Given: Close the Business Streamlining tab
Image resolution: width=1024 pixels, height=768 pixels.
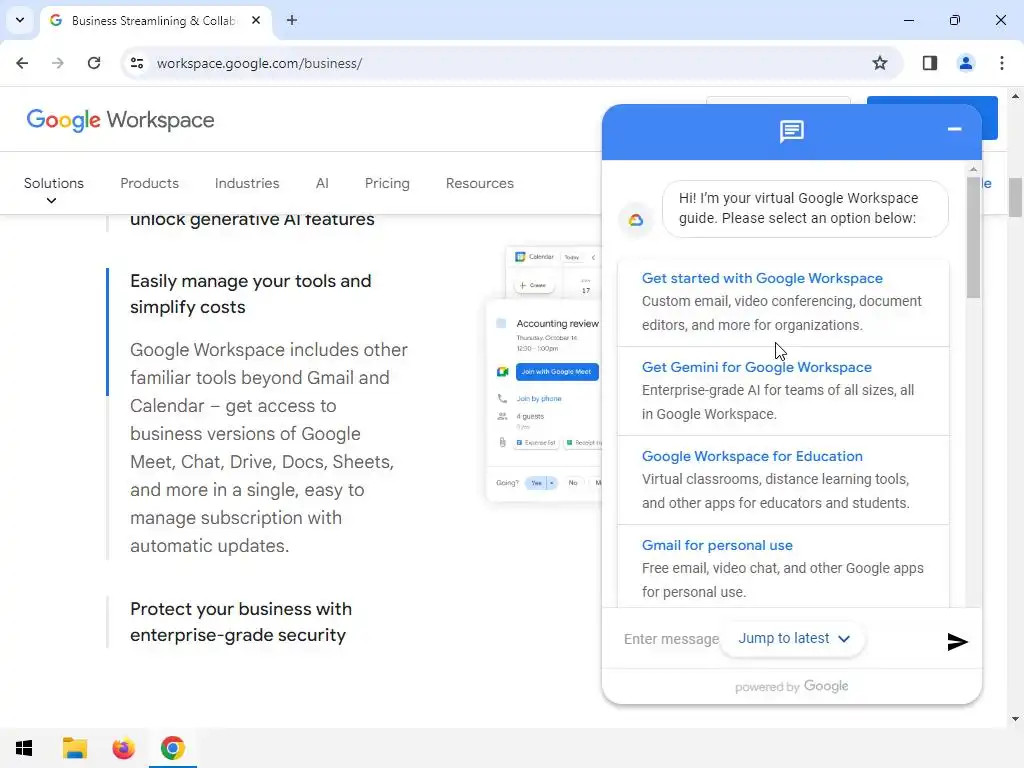Looking at the screenshot, I should pos(256,20).
